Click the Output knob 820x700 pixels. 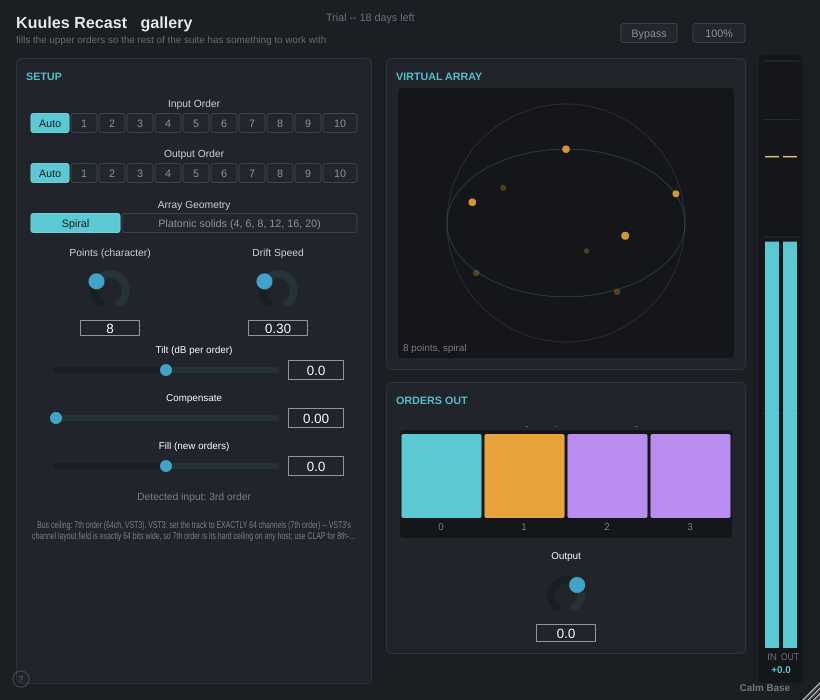[566, 593]
